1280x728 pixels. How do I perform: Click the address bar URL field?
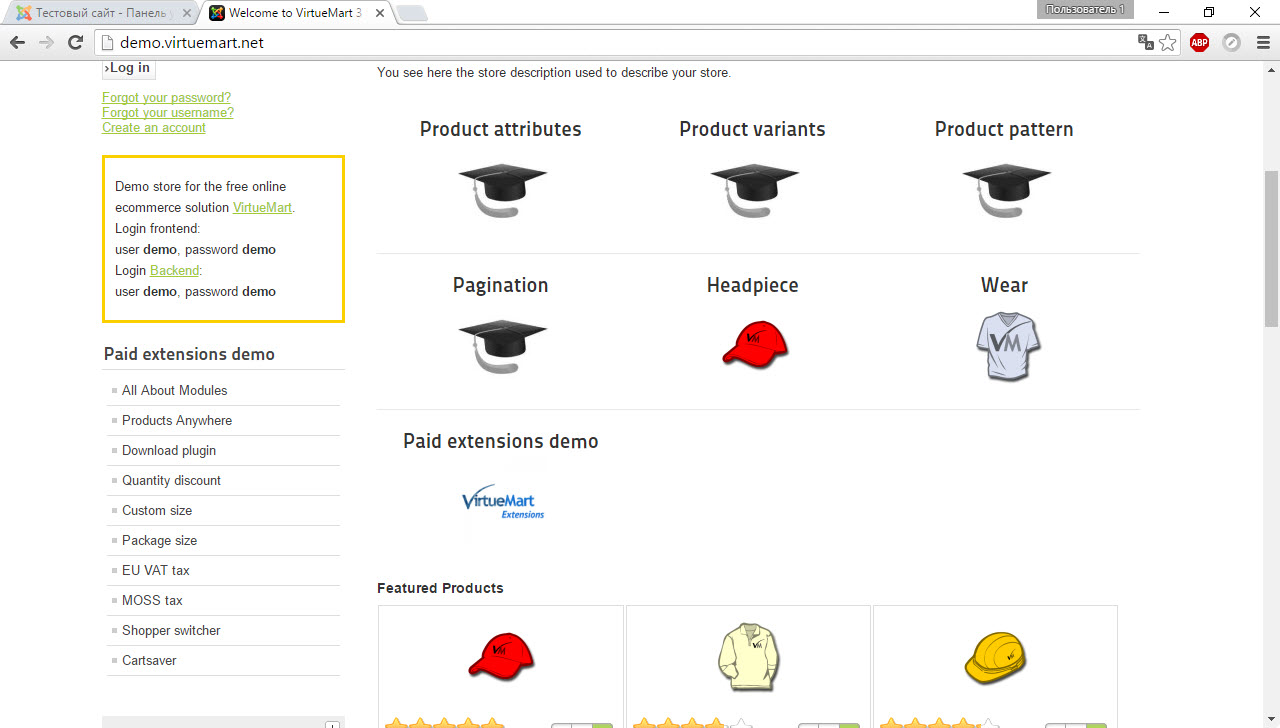[620, 42]
